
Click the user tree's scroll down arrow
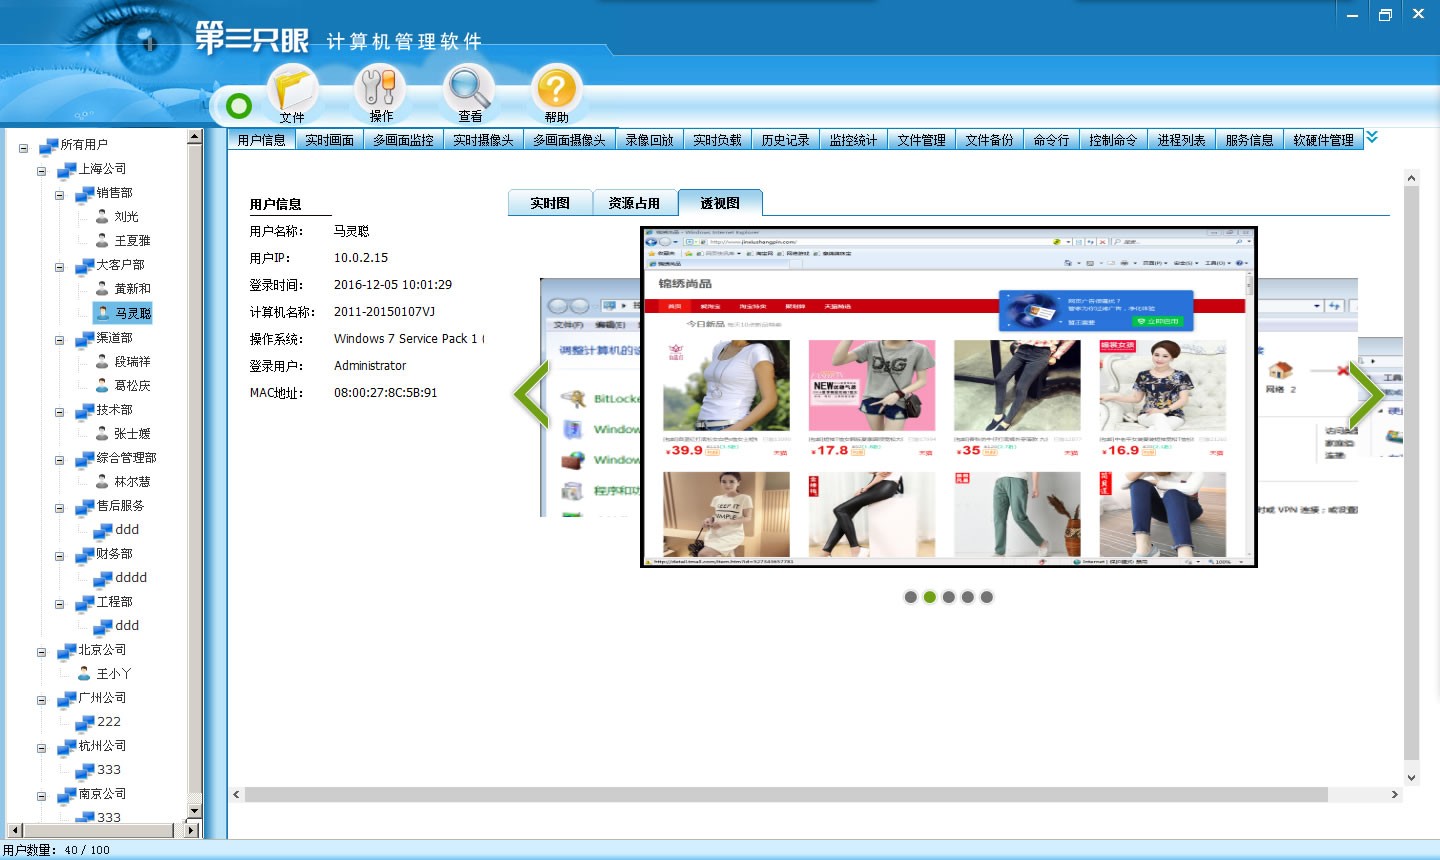click(194, 811)
